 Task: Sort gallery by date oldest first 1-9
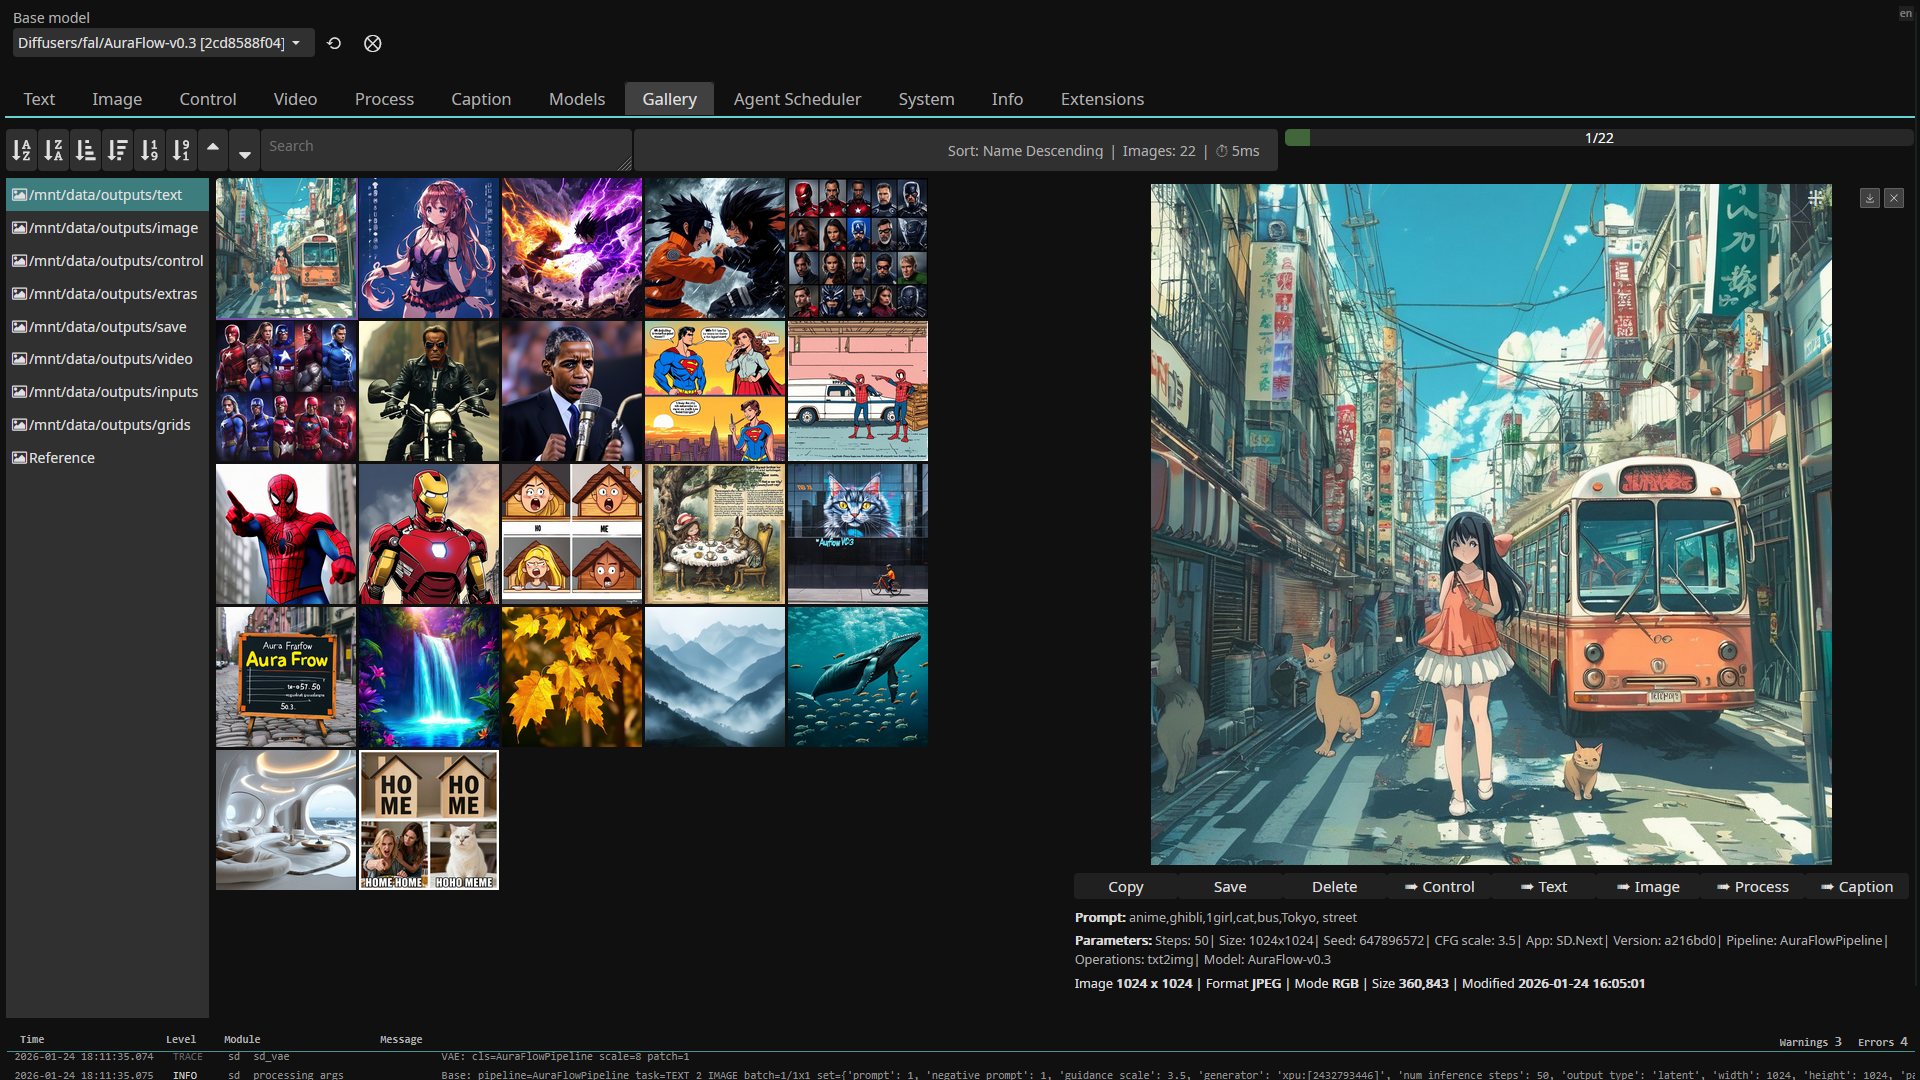tap(149, 150)
